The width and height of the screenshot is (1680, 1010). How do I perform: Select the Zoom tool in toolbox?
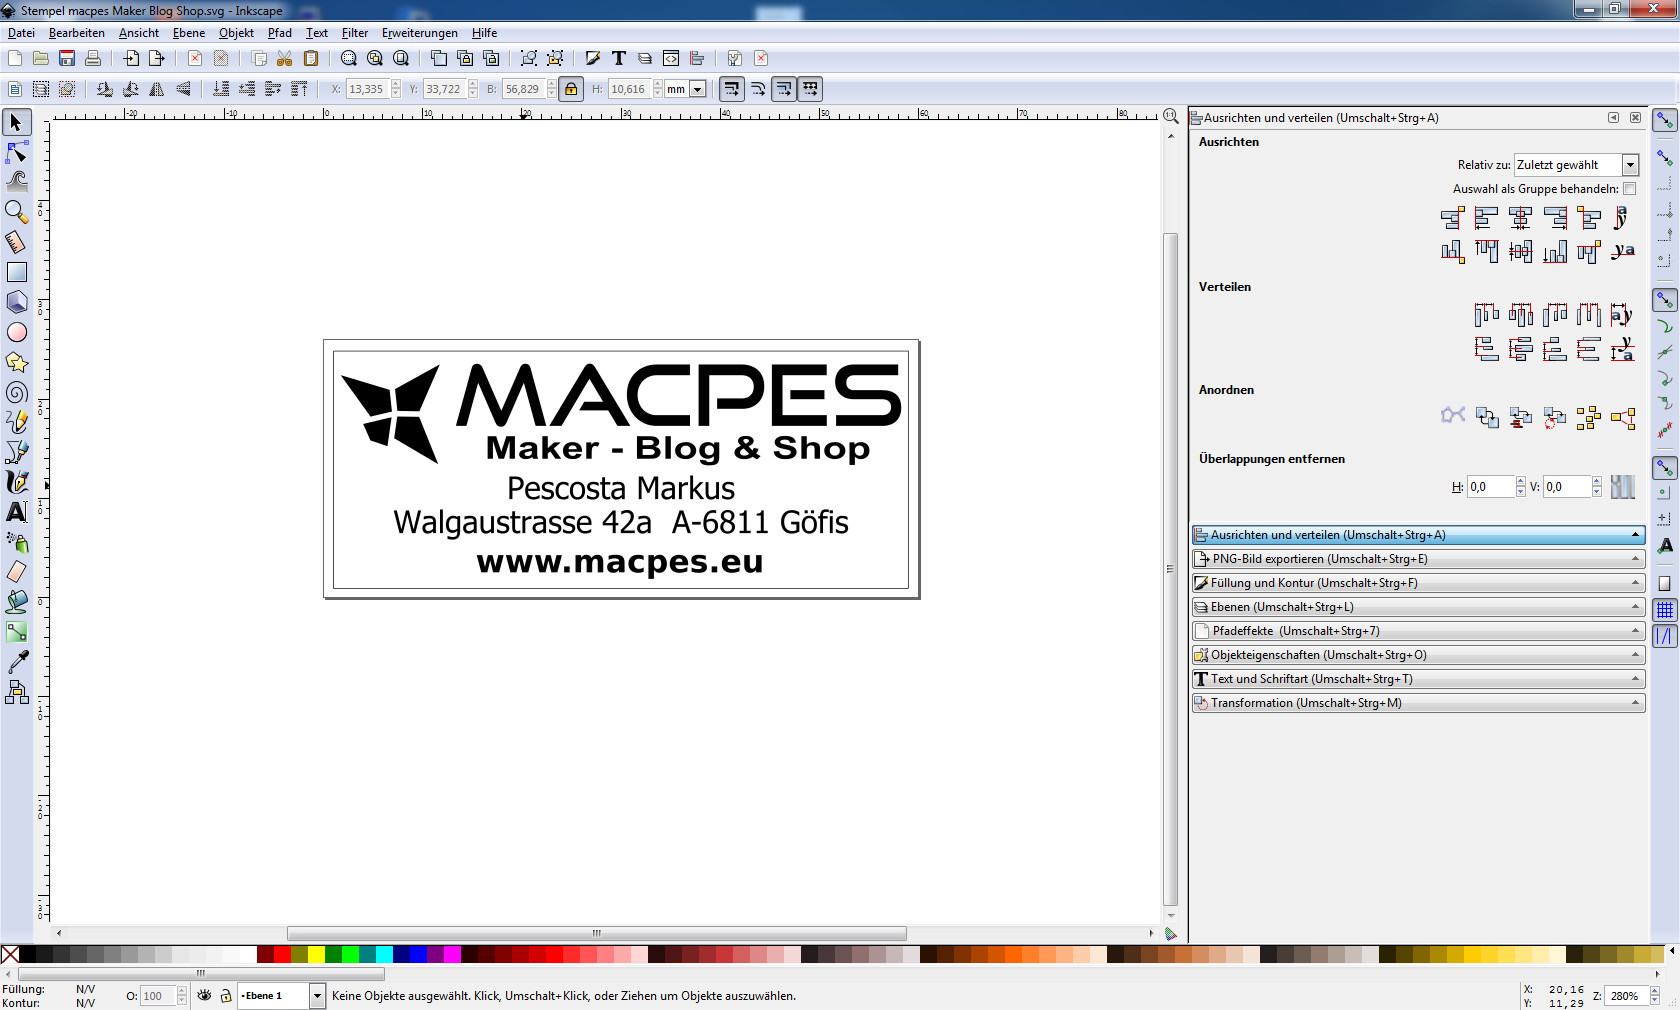pos(16,211)
